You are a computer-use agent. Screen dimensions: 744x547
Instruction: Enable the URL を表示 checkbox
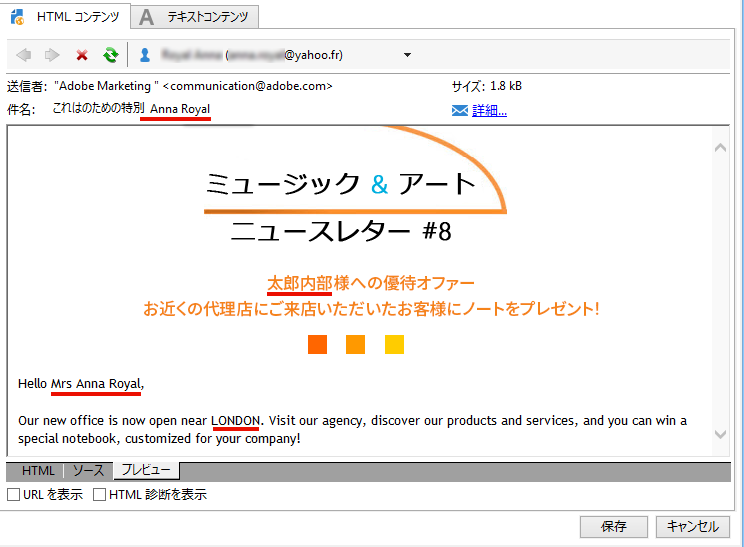tap(13, 495)
